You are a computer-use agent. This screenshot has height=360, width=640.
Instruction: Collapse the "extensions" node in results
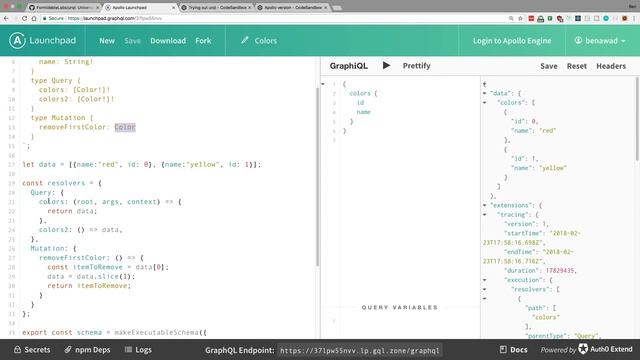point(484,205)
